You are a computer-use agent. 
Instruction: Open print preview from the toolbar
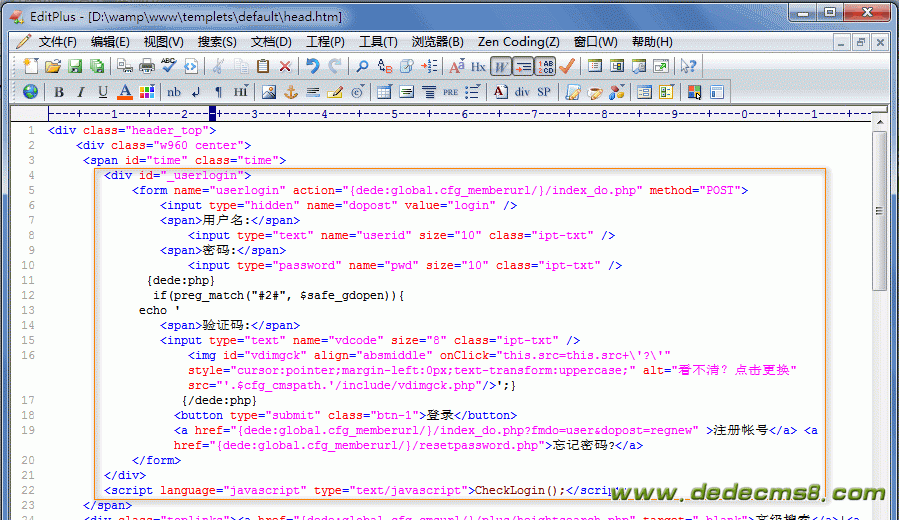[x=124, y=67]
